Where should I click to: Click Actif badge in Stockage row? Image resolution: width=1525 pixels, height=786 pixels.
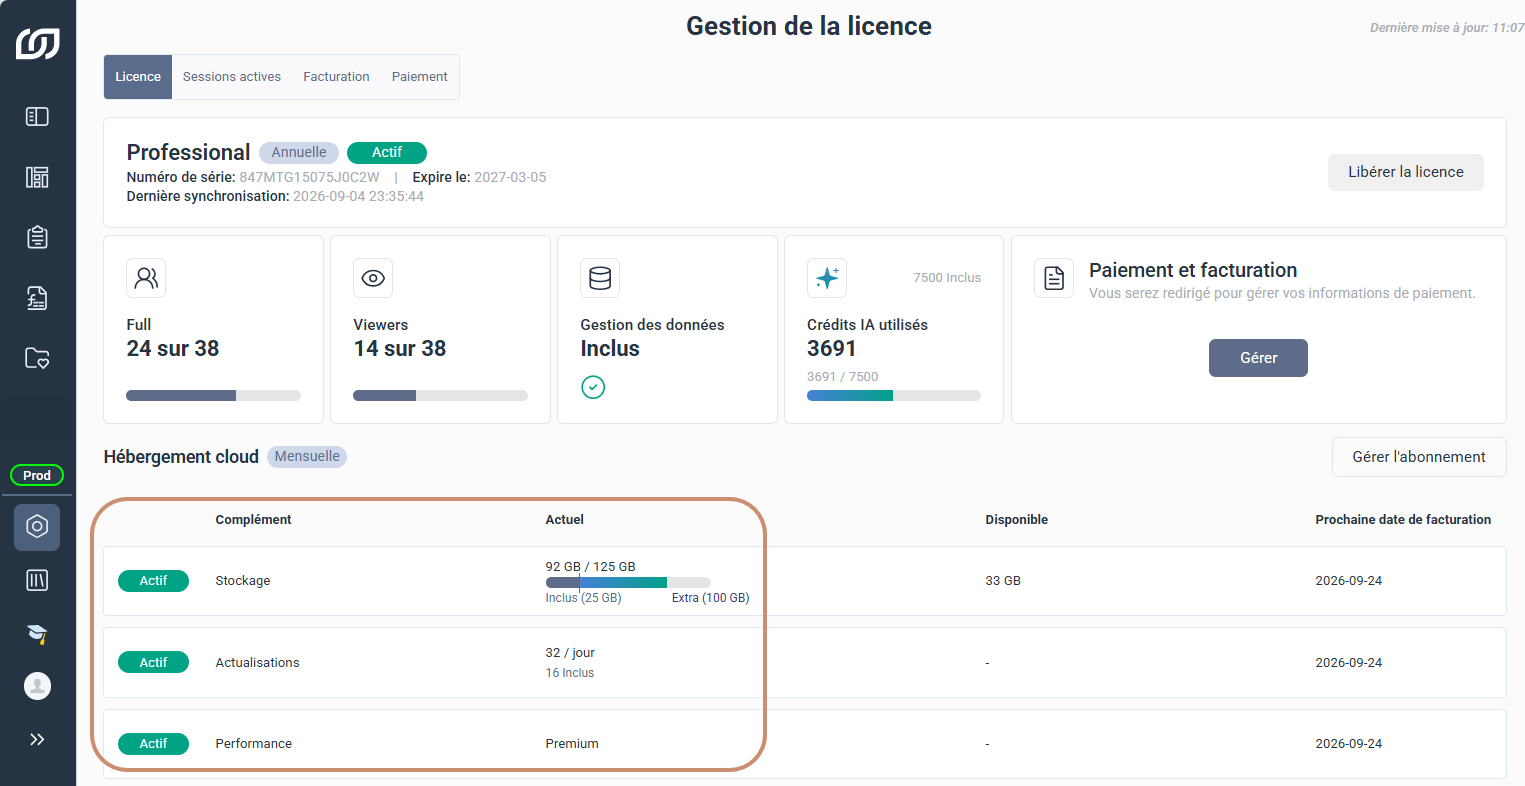pyautogui.click(x=153, y=581)
